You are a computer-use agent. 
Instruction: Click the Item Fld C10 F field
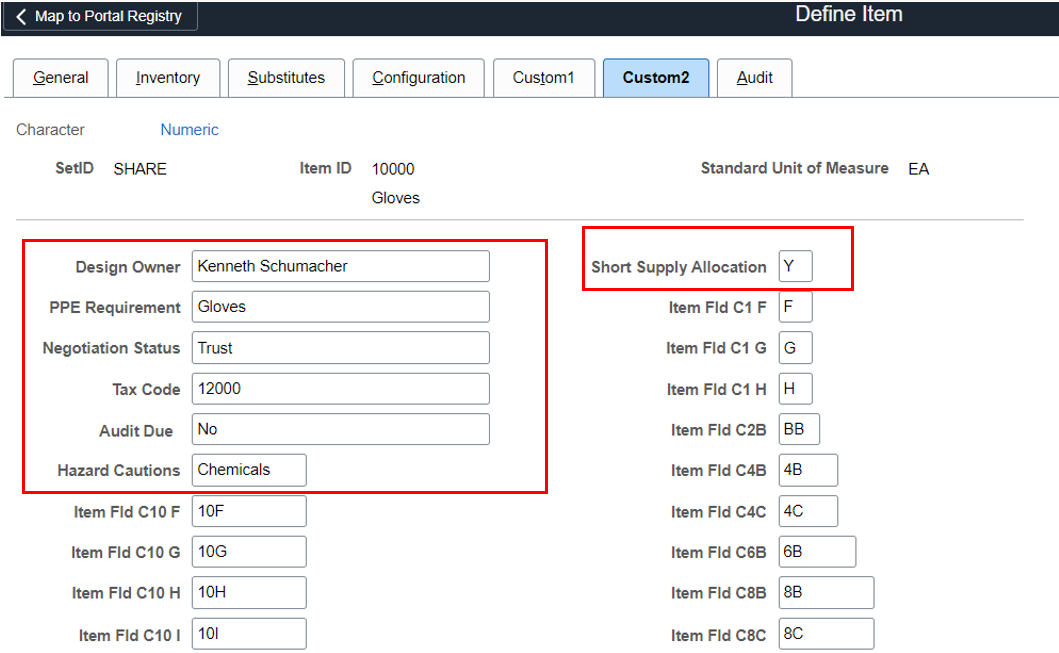(x=249, y=511)
